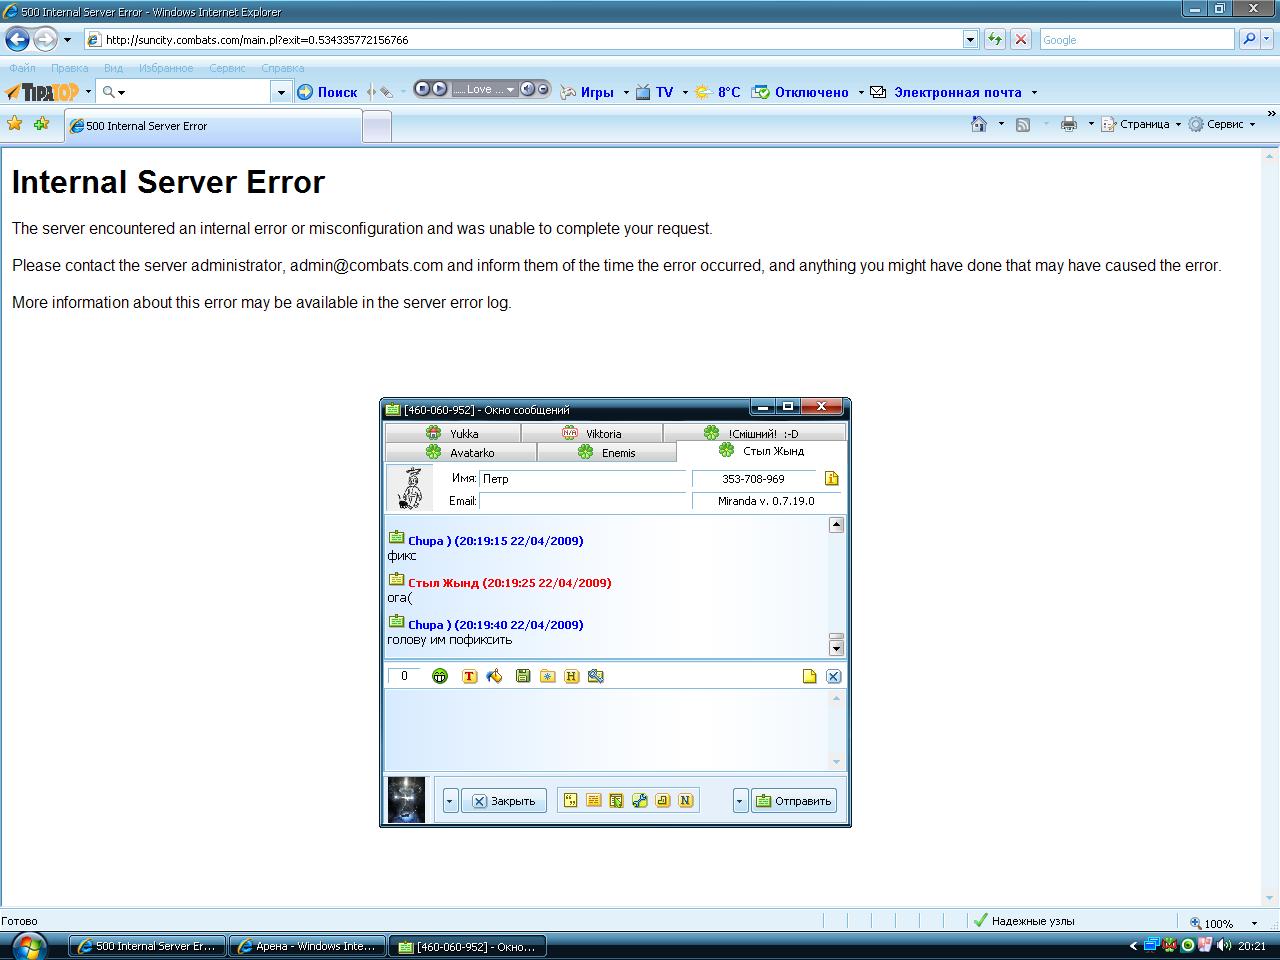Click the yellow user info icon next to UIN

coord(832,479)
